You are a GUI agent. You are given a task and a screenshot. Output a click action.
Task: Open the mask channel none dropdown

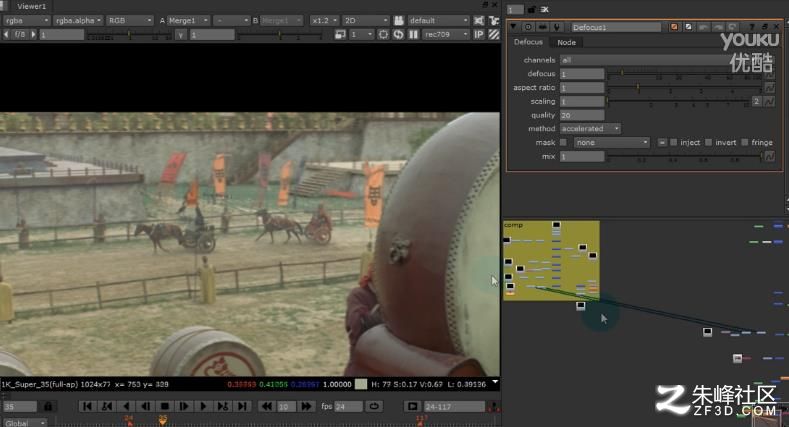point(612,143)
